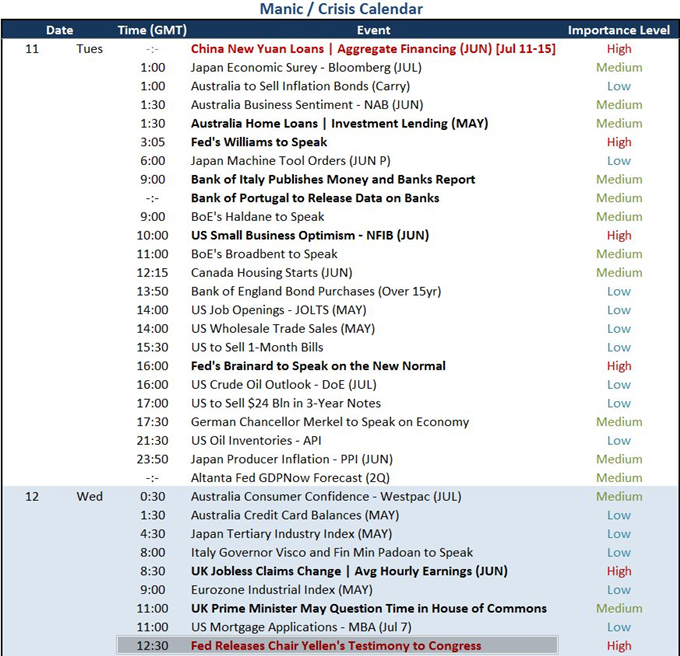Click the '21:30' time cell
680x656 pixels.
click(152, 441)
